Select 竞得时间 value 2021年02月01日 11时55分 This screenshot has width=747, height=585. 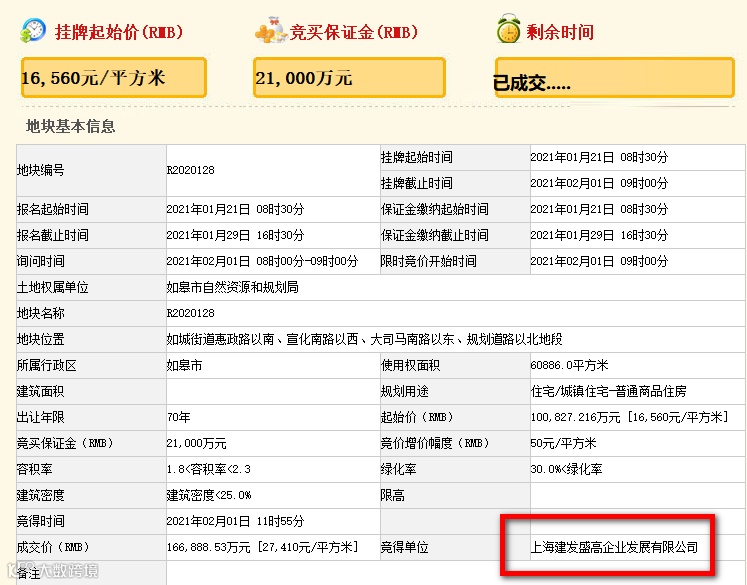click(235, 521)
